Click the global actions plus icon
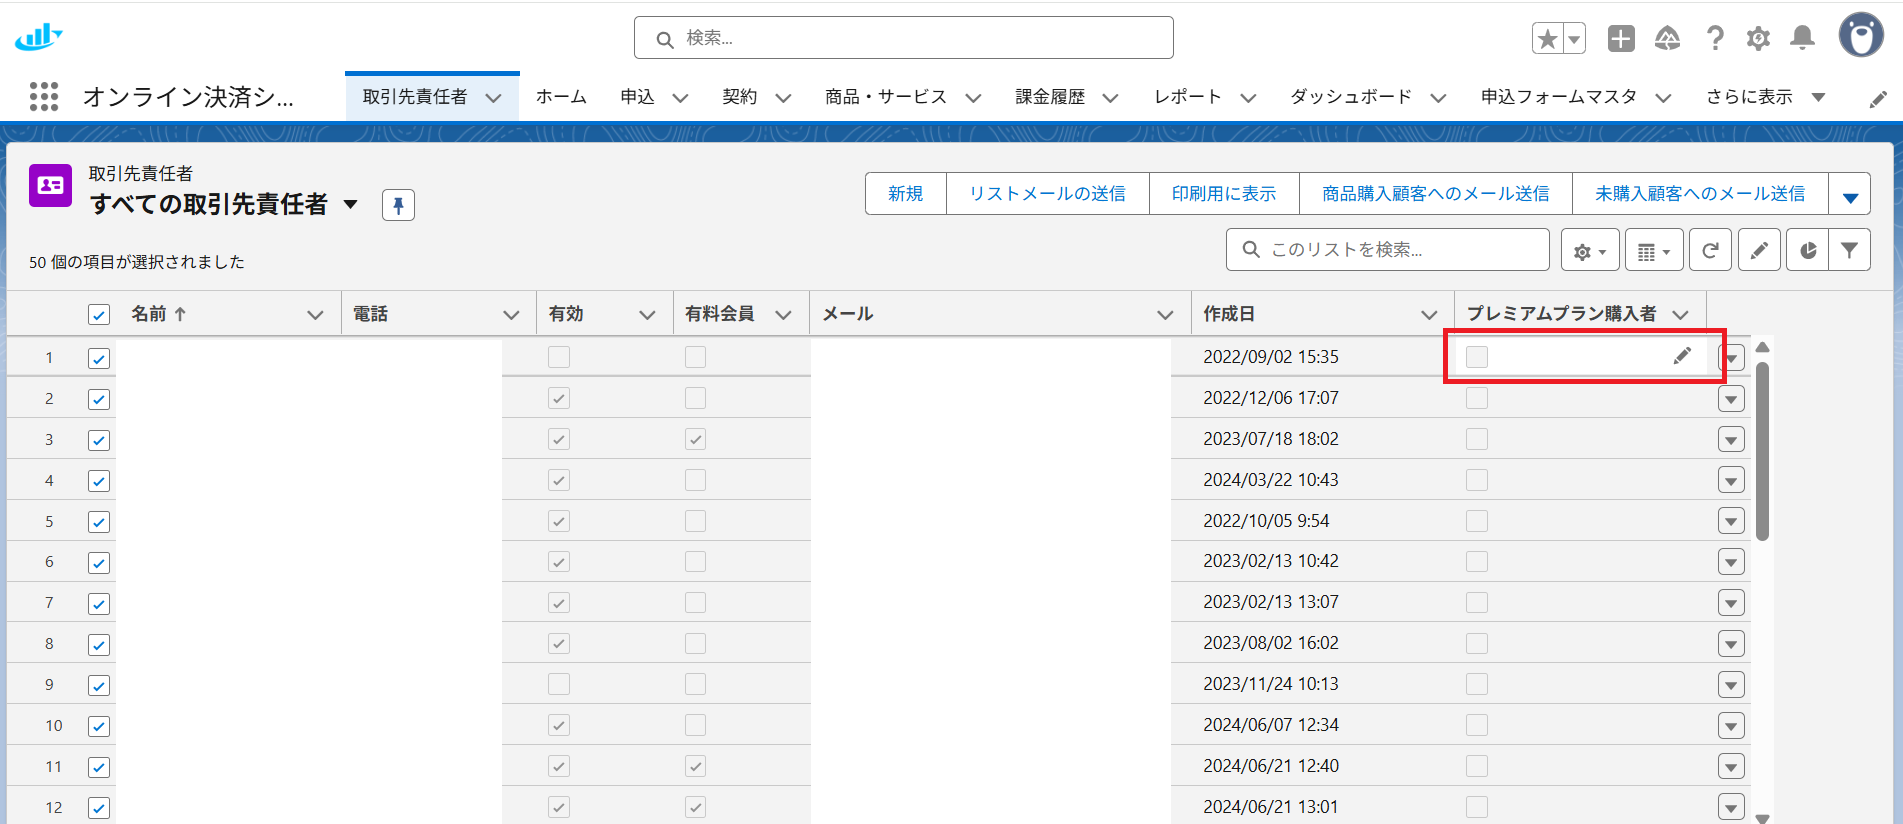The width and height of the screenshot is (1903, 824). (1621, 39)
